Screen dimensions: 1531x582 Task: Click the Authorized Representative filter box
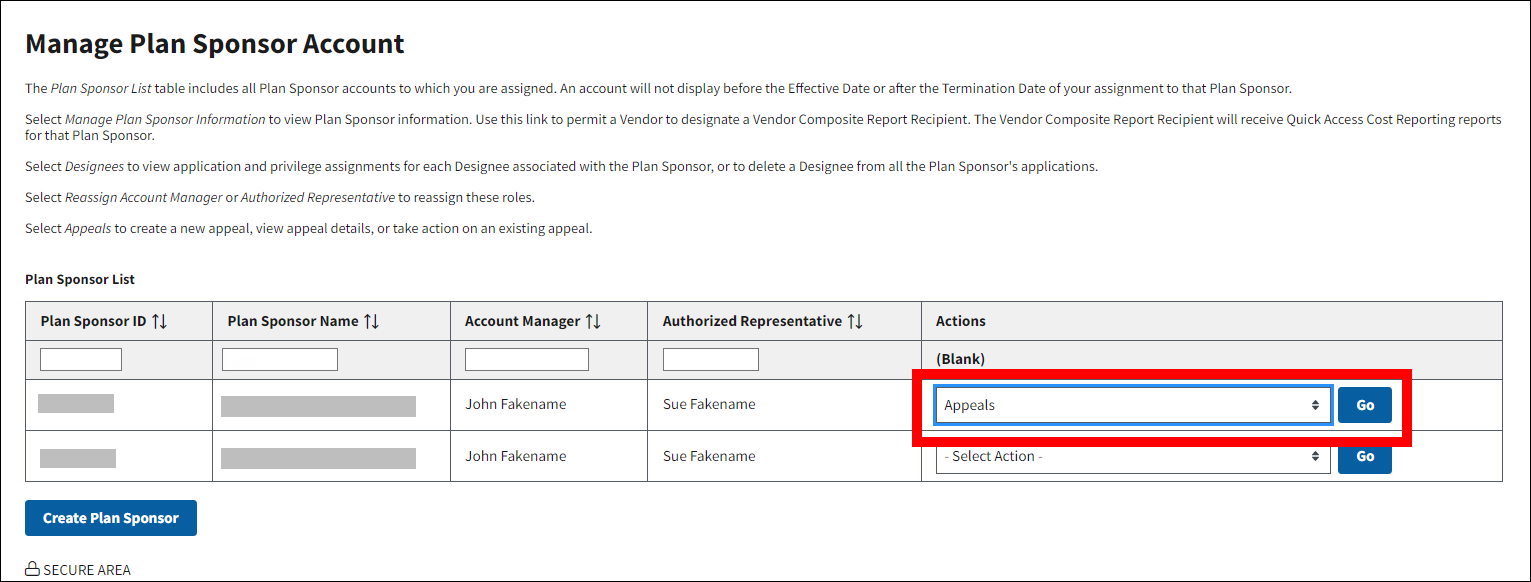coord(711,359)
